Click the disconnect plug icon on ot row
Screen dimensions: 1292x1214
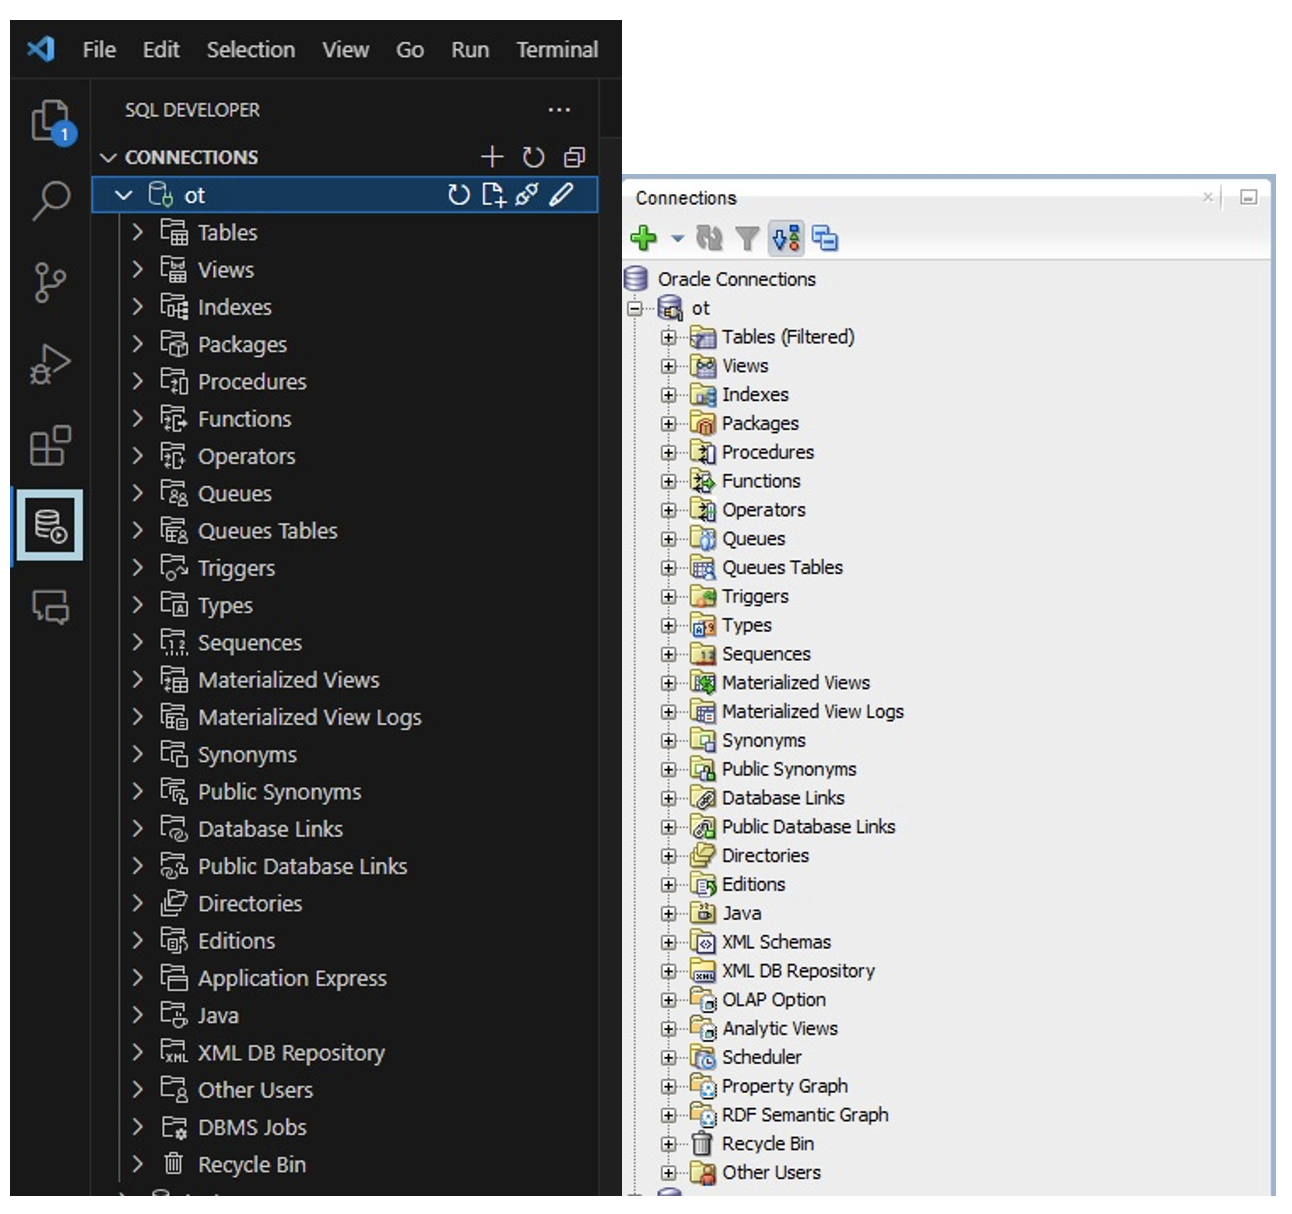(x=527, y=195)
